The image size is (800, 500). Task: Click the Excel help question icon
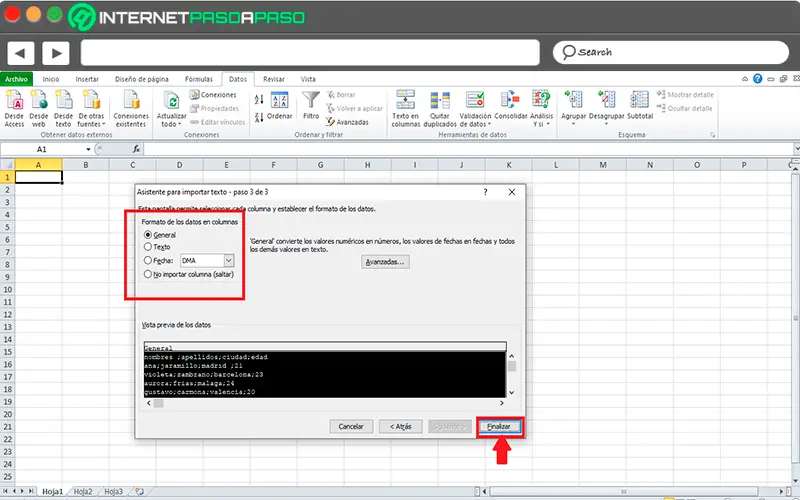click(x=758, y=79)
